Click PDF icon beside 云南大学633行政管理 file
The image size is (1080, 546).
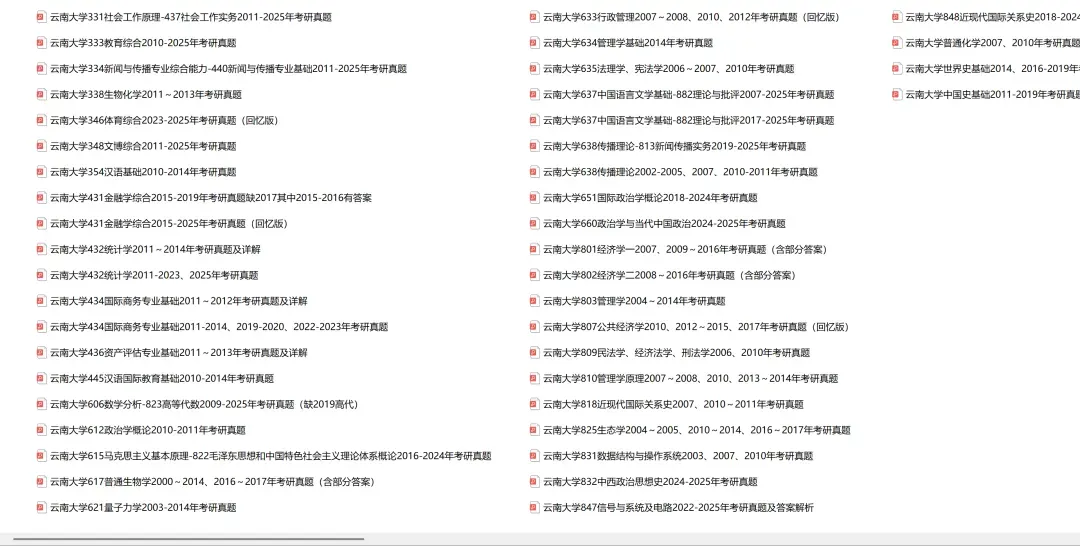[534, 17]
